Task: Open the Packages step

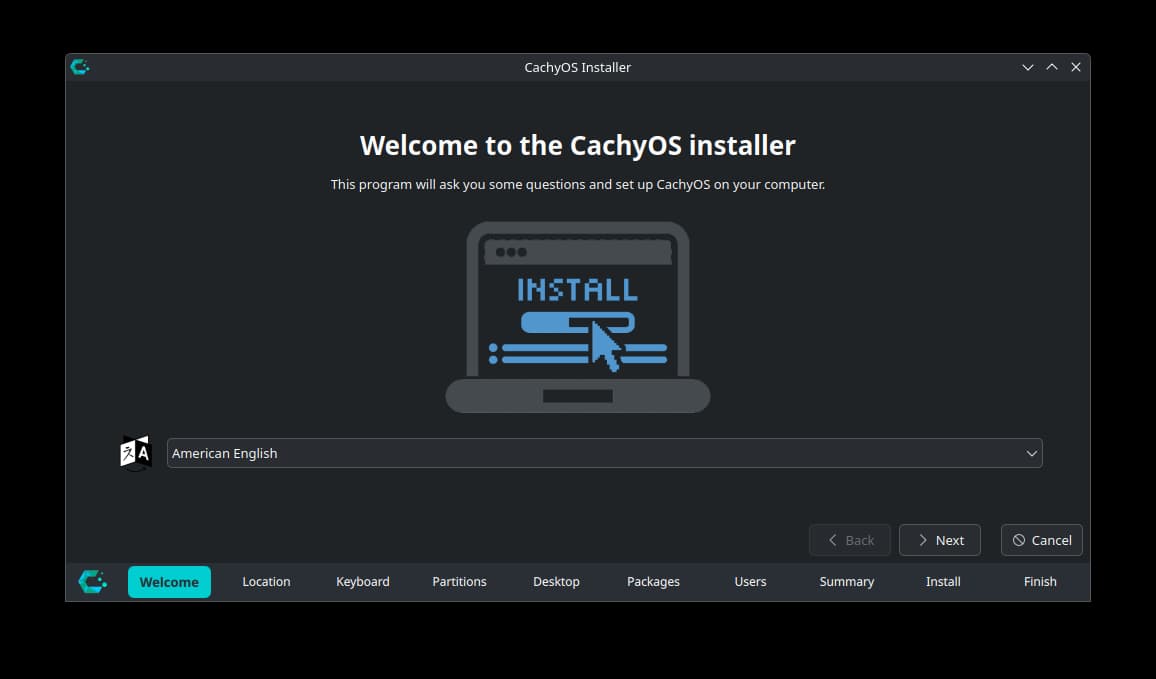Action: (653, 582)
